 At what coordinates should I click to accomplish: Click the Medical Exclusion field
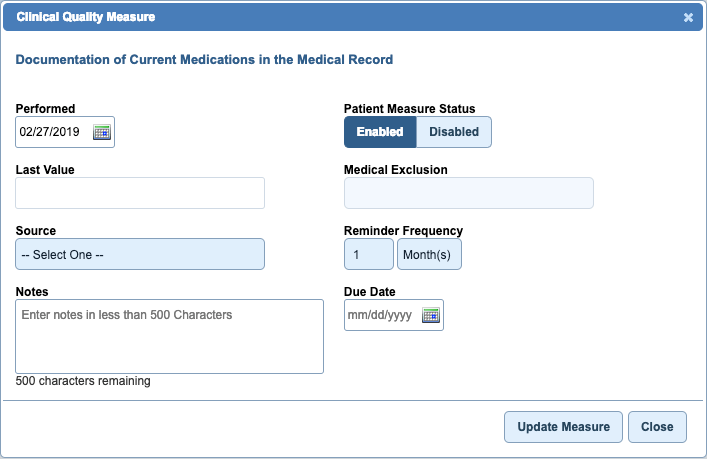[x=468, y=193]
